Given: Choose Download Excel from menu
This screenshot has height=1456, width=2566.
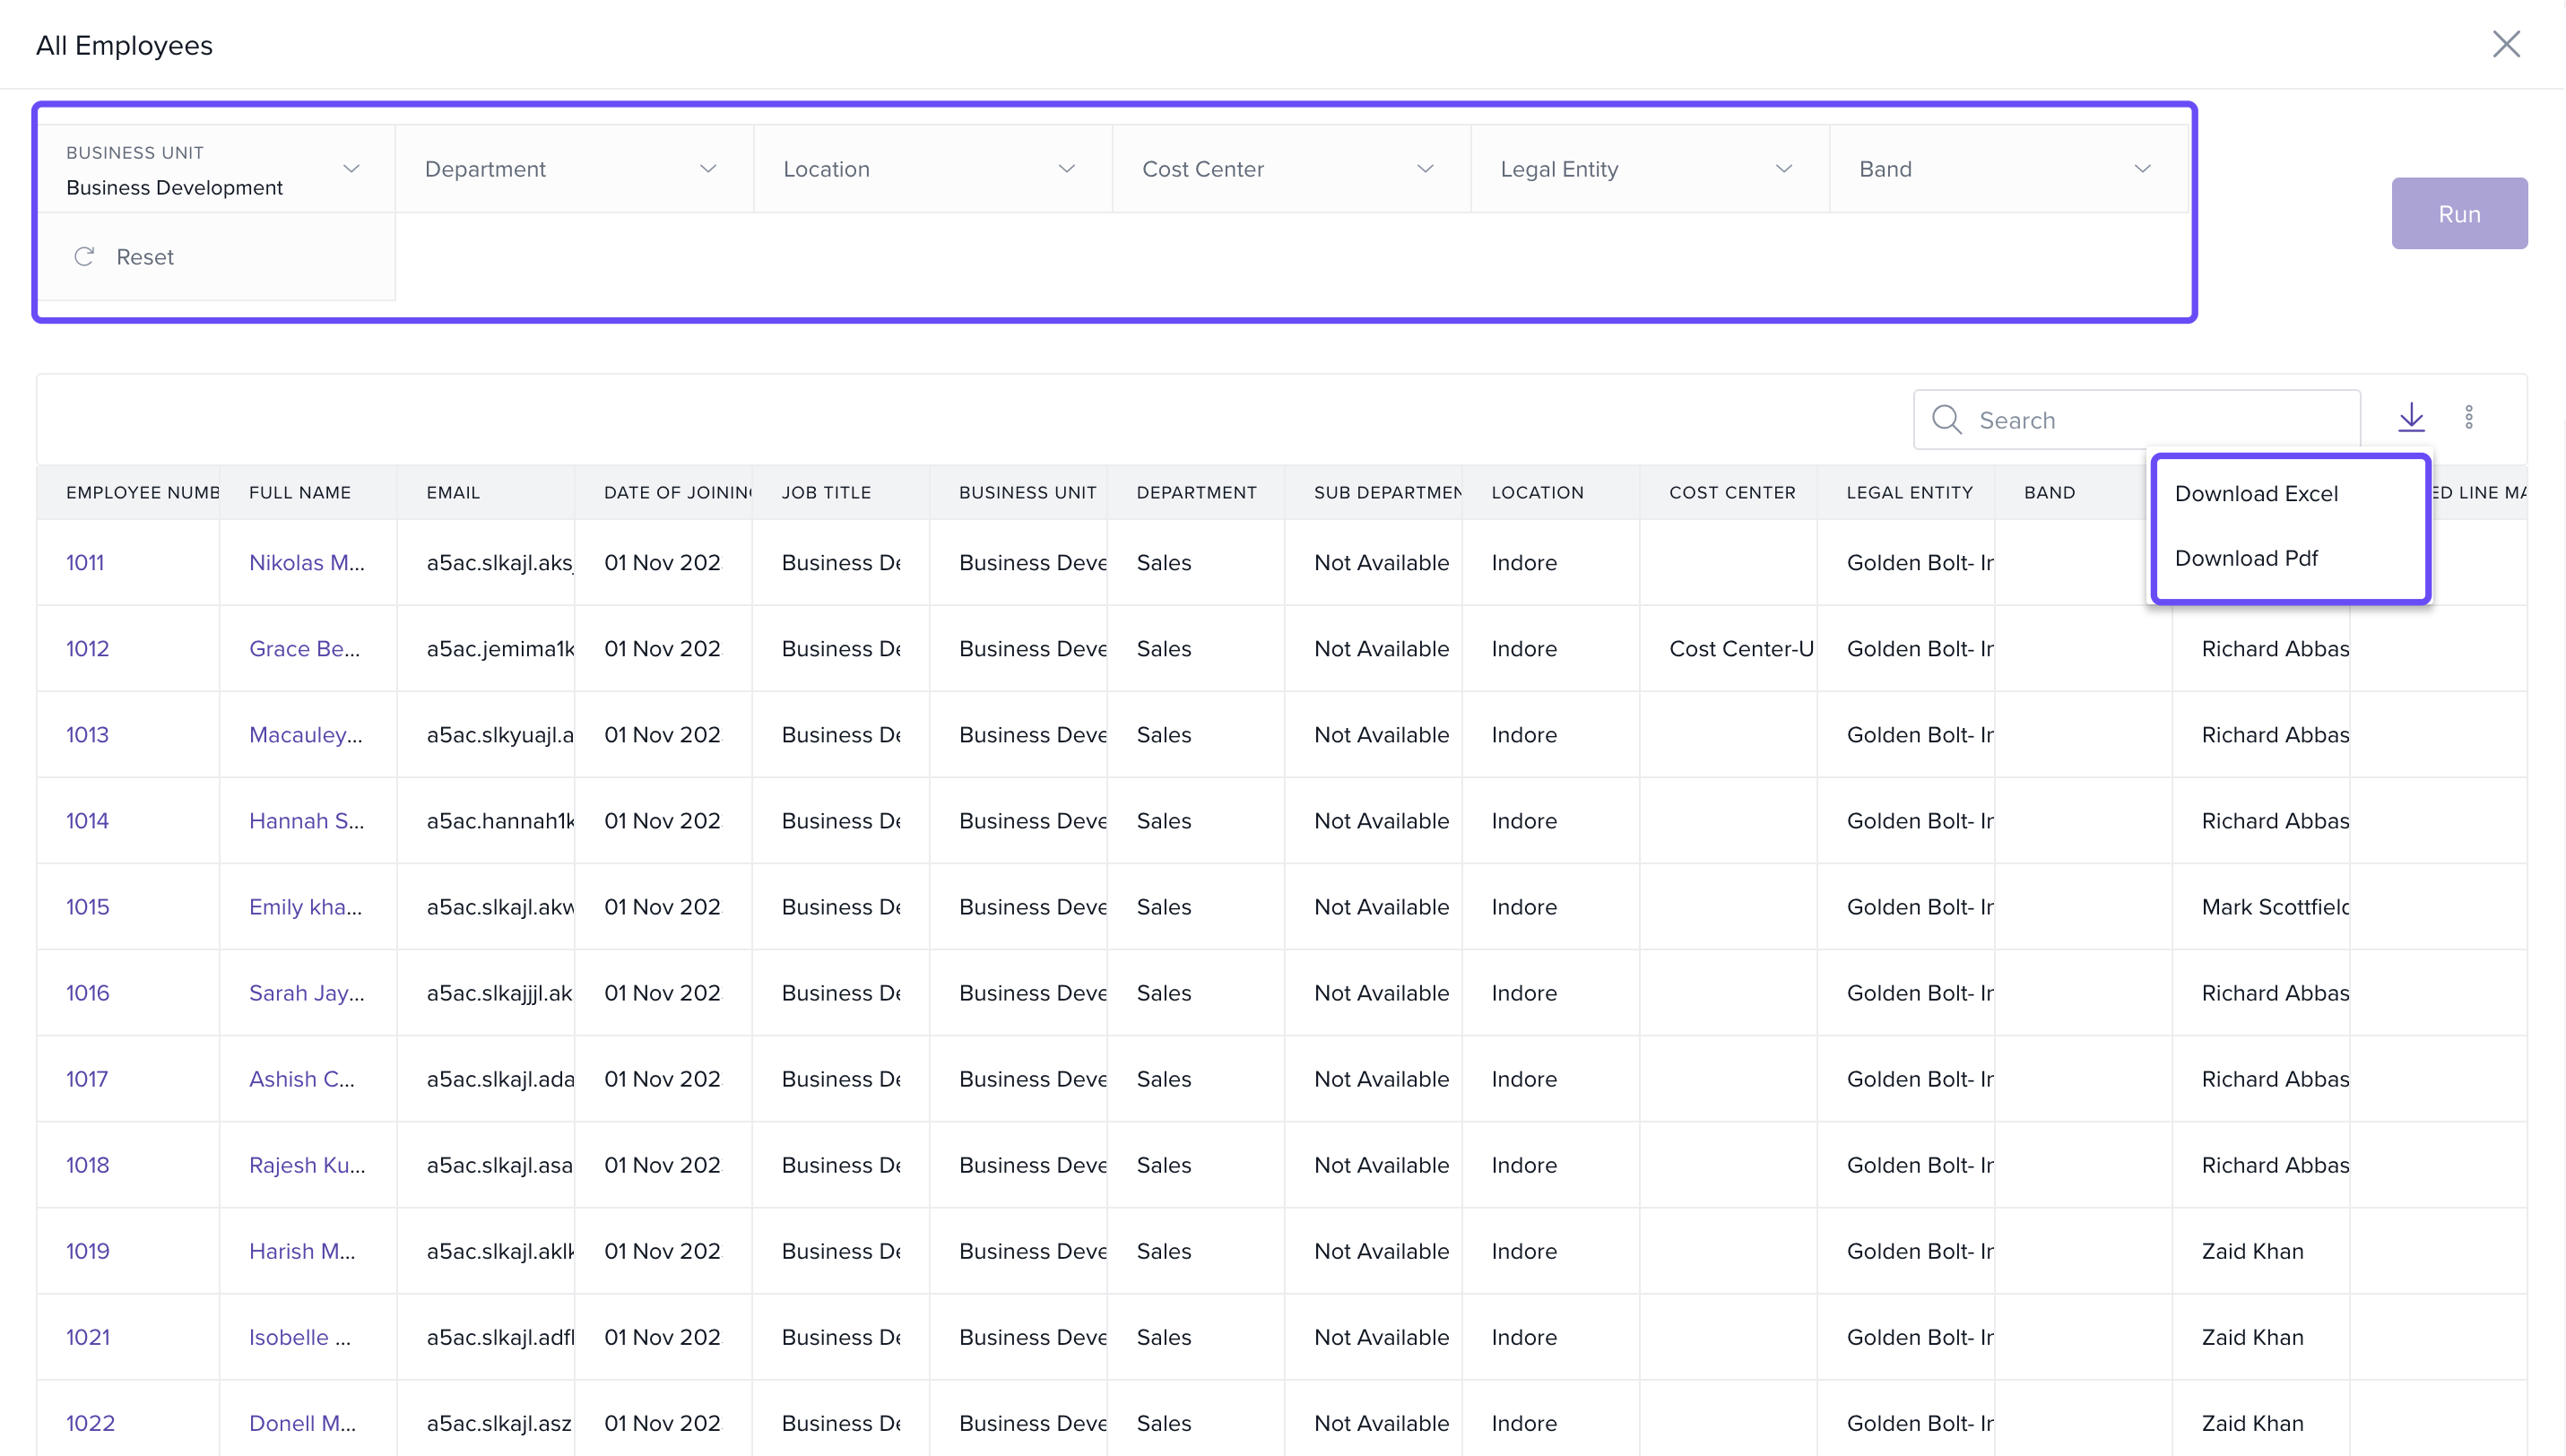Looking at the screenshot, I should tap(2255, 494).
